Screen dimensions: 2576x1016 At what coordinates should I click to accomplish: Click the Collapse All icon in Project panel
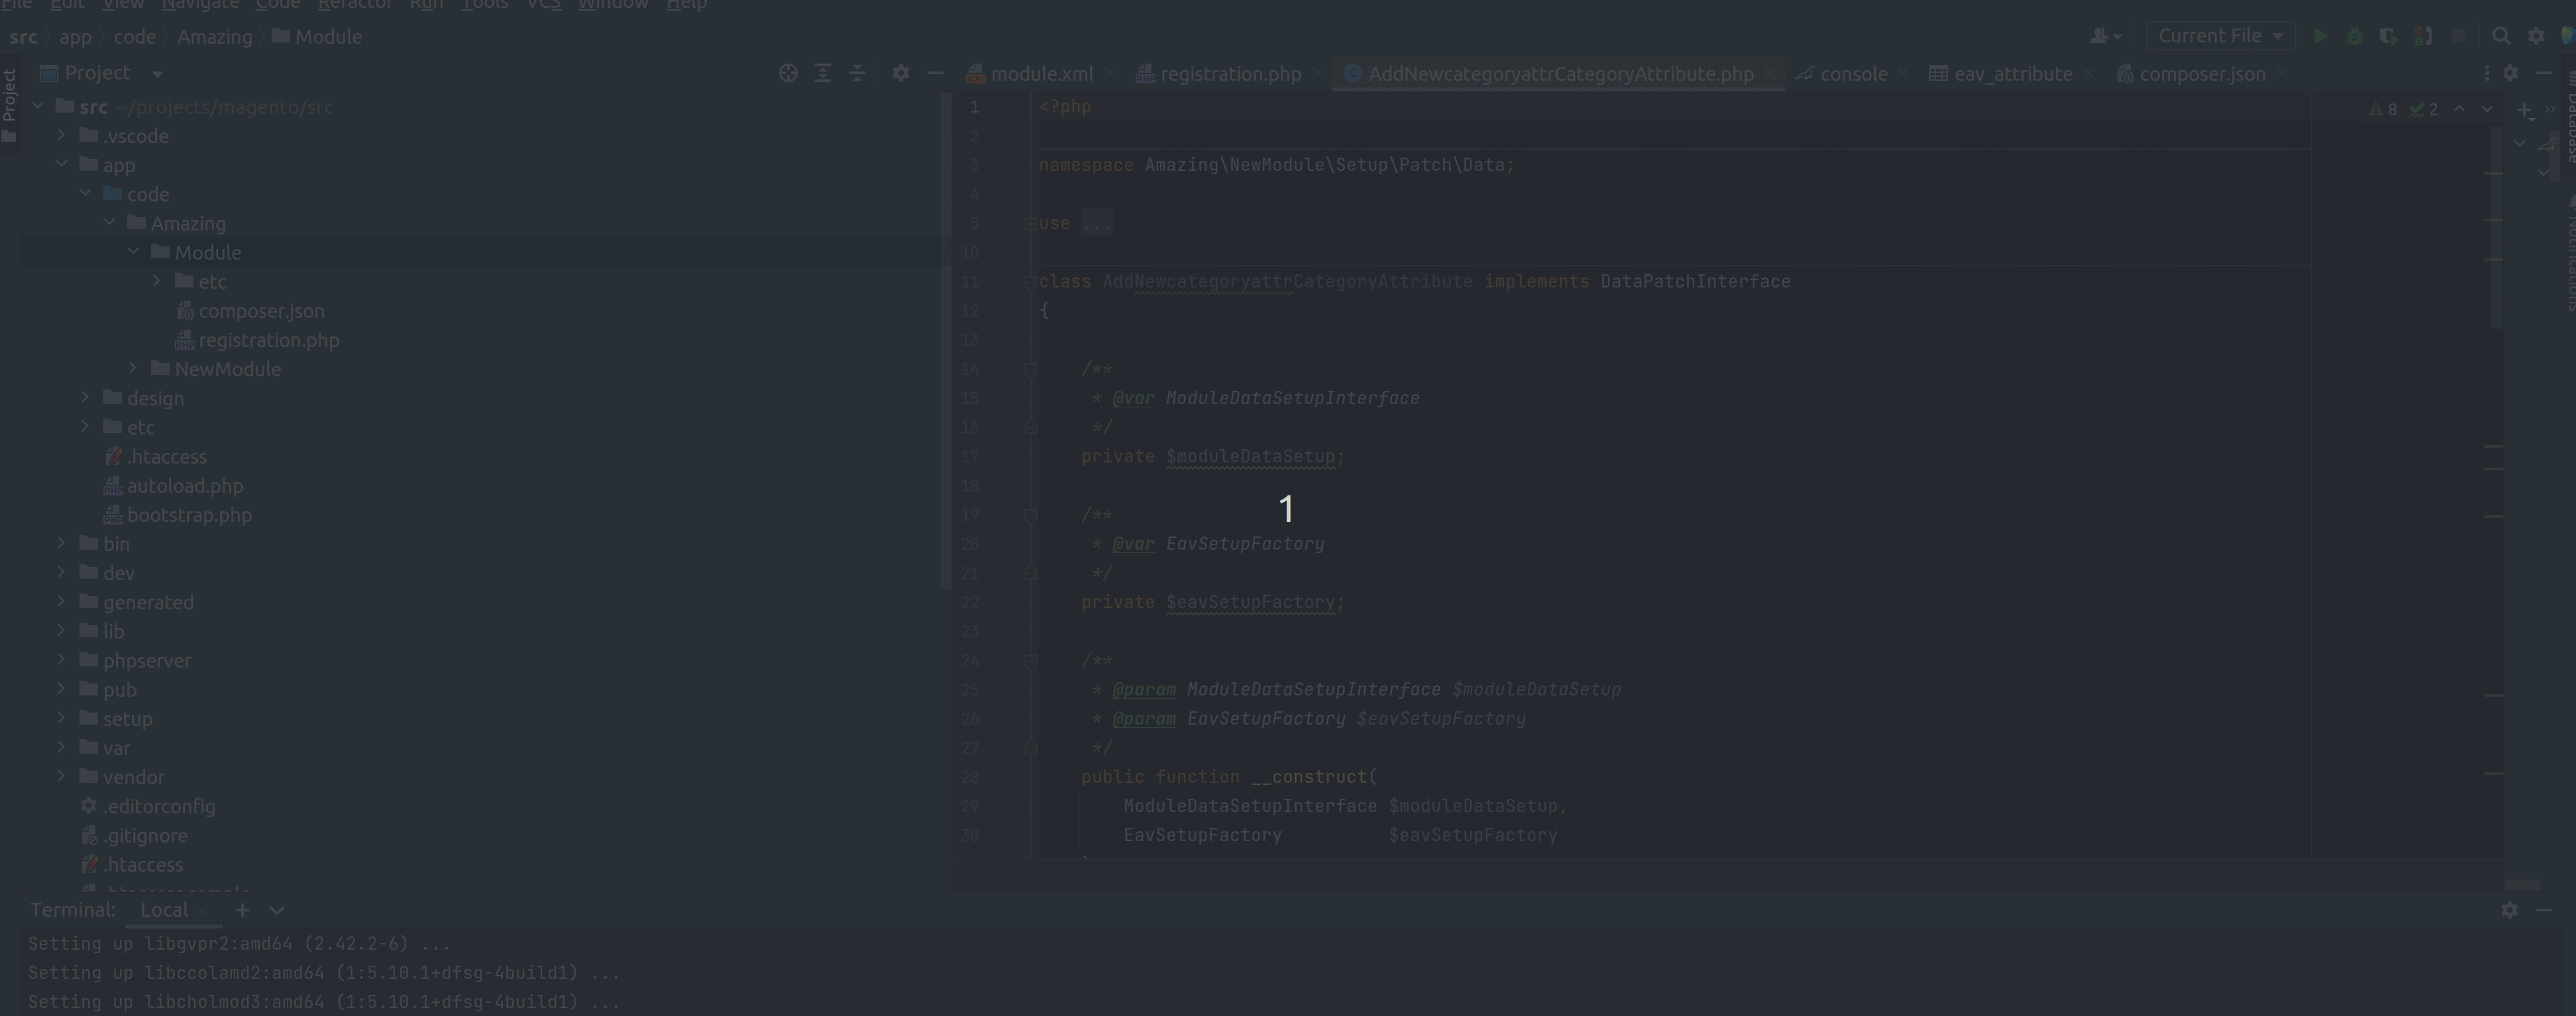857,73
